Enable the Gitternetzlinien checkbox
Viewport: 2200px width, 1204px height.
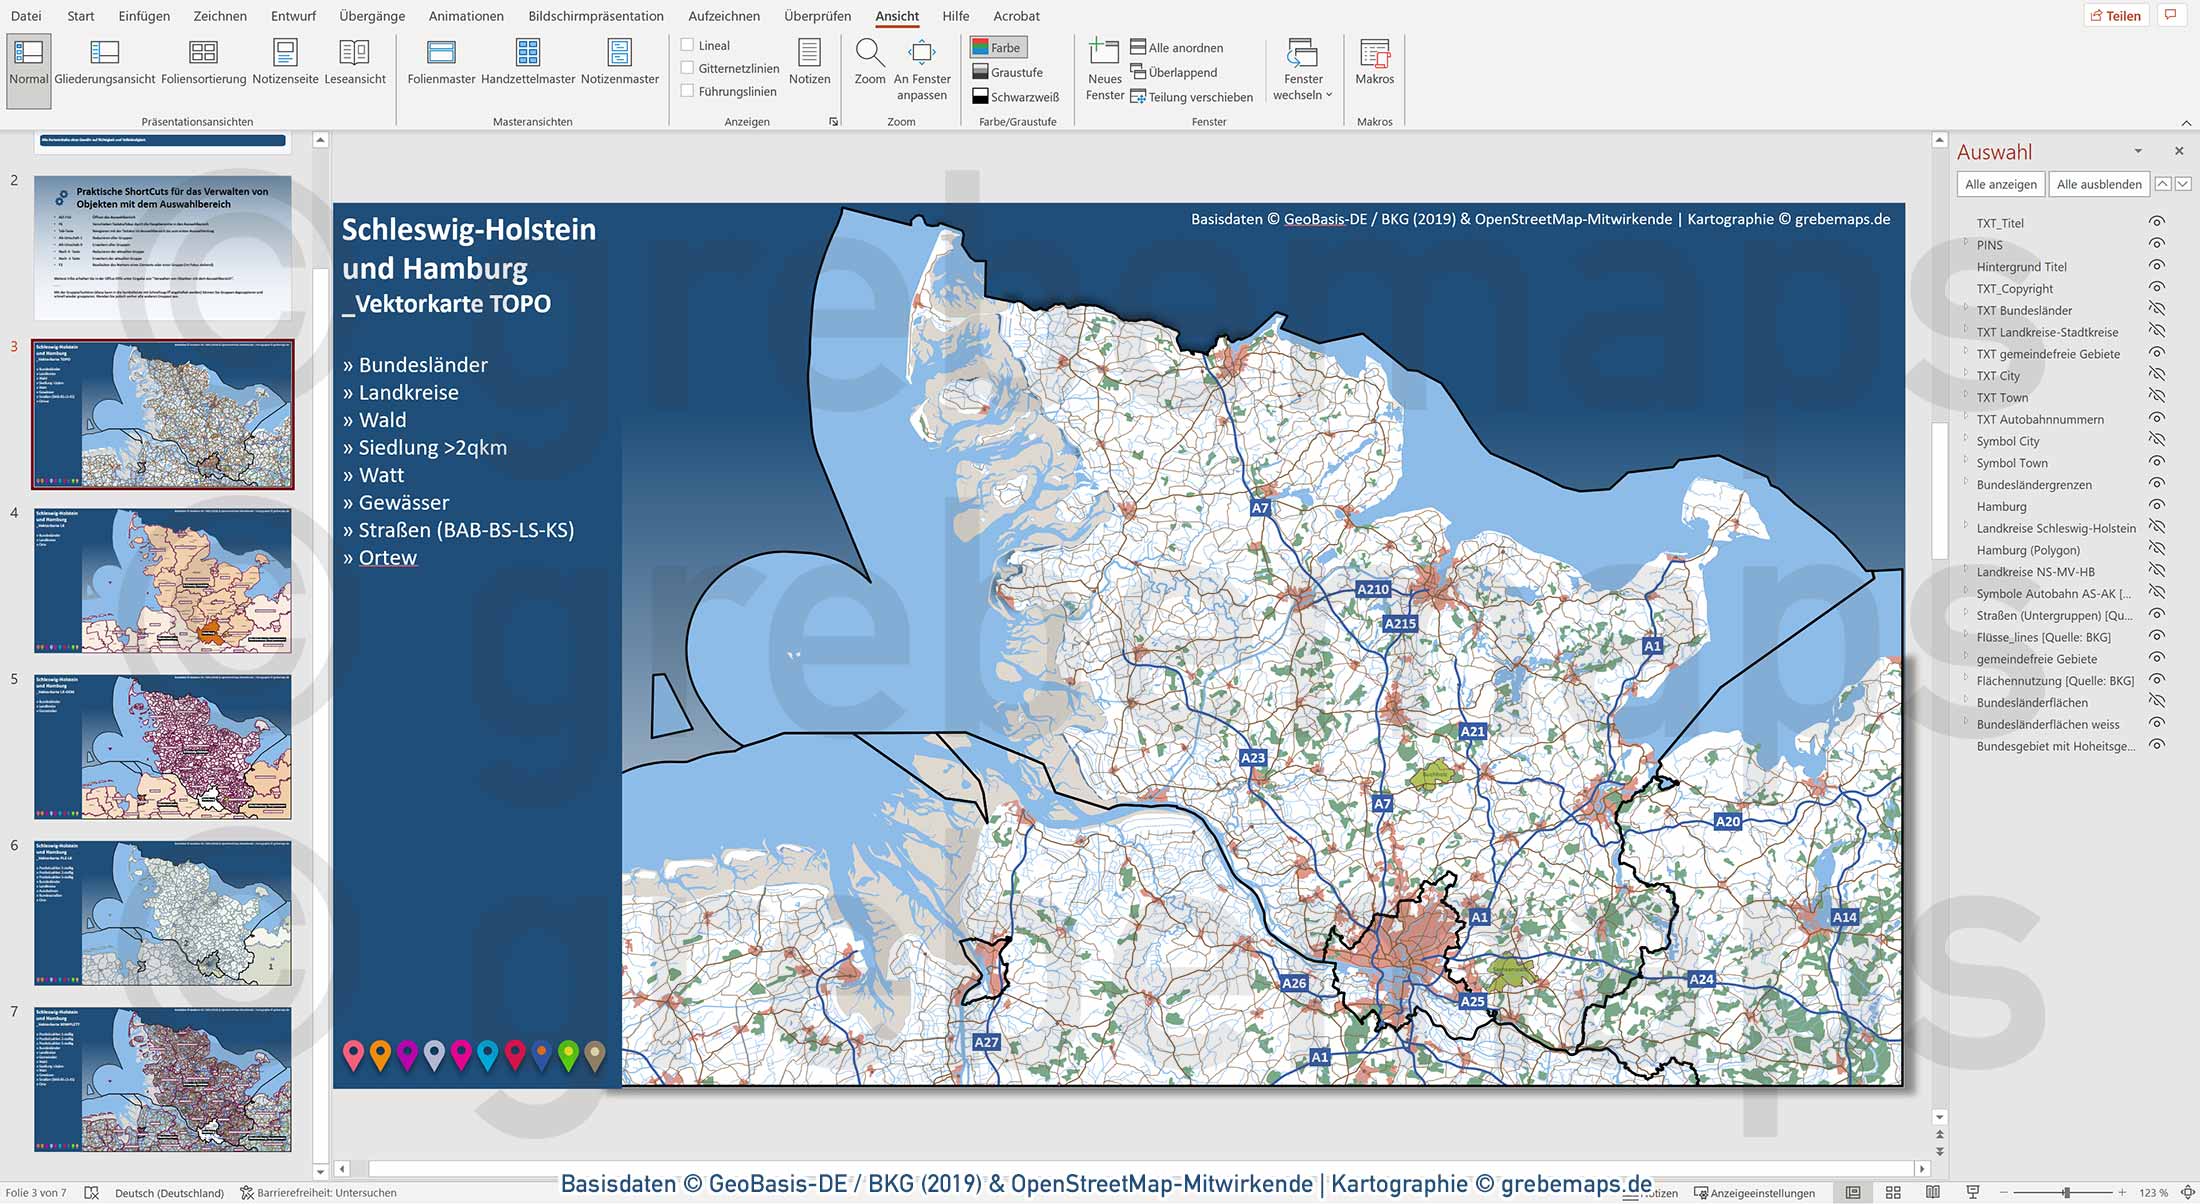[688, 68]
